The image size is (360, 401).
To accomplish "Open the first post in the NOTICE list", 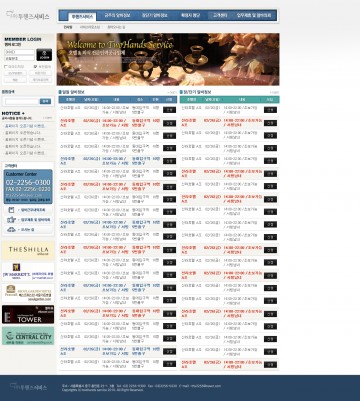I will tap(25, 126).
